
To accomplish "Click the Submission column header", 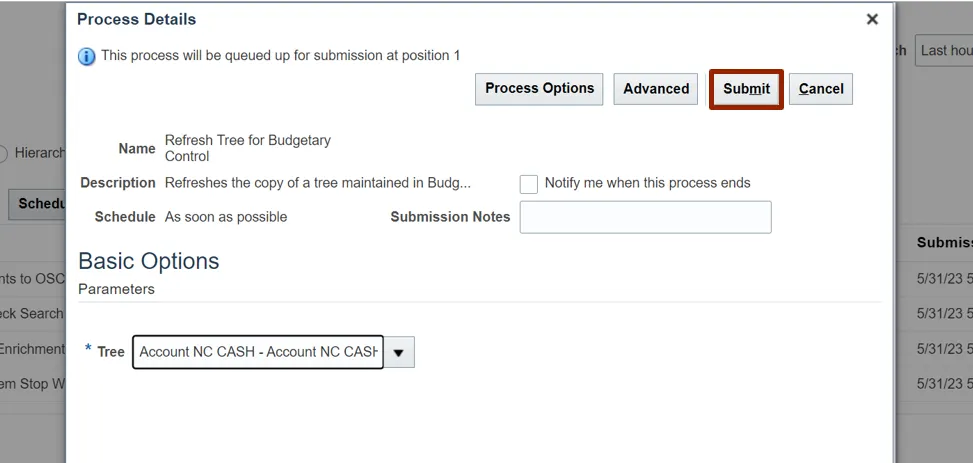I will [x=944, y=242].
